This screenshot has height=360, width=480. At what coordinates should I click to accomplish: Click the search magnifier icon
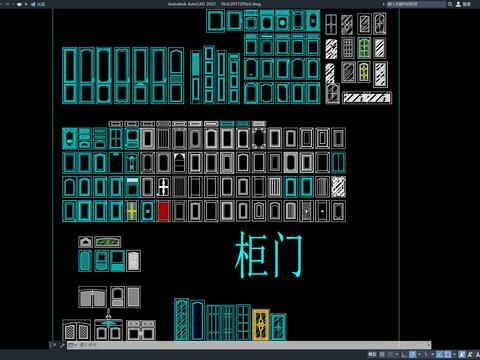[x=450, y=4]
